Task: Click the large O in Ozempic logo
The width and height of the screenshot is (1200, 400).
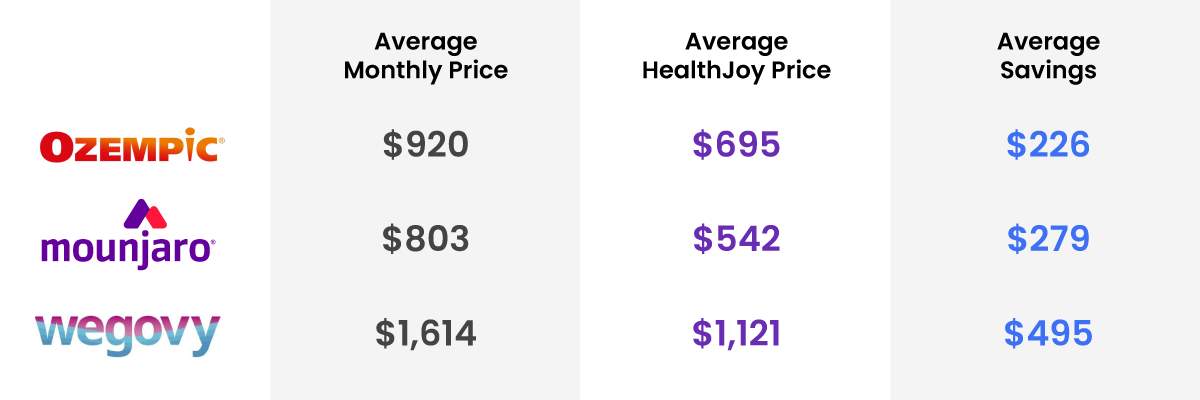Action: point(54,149)
